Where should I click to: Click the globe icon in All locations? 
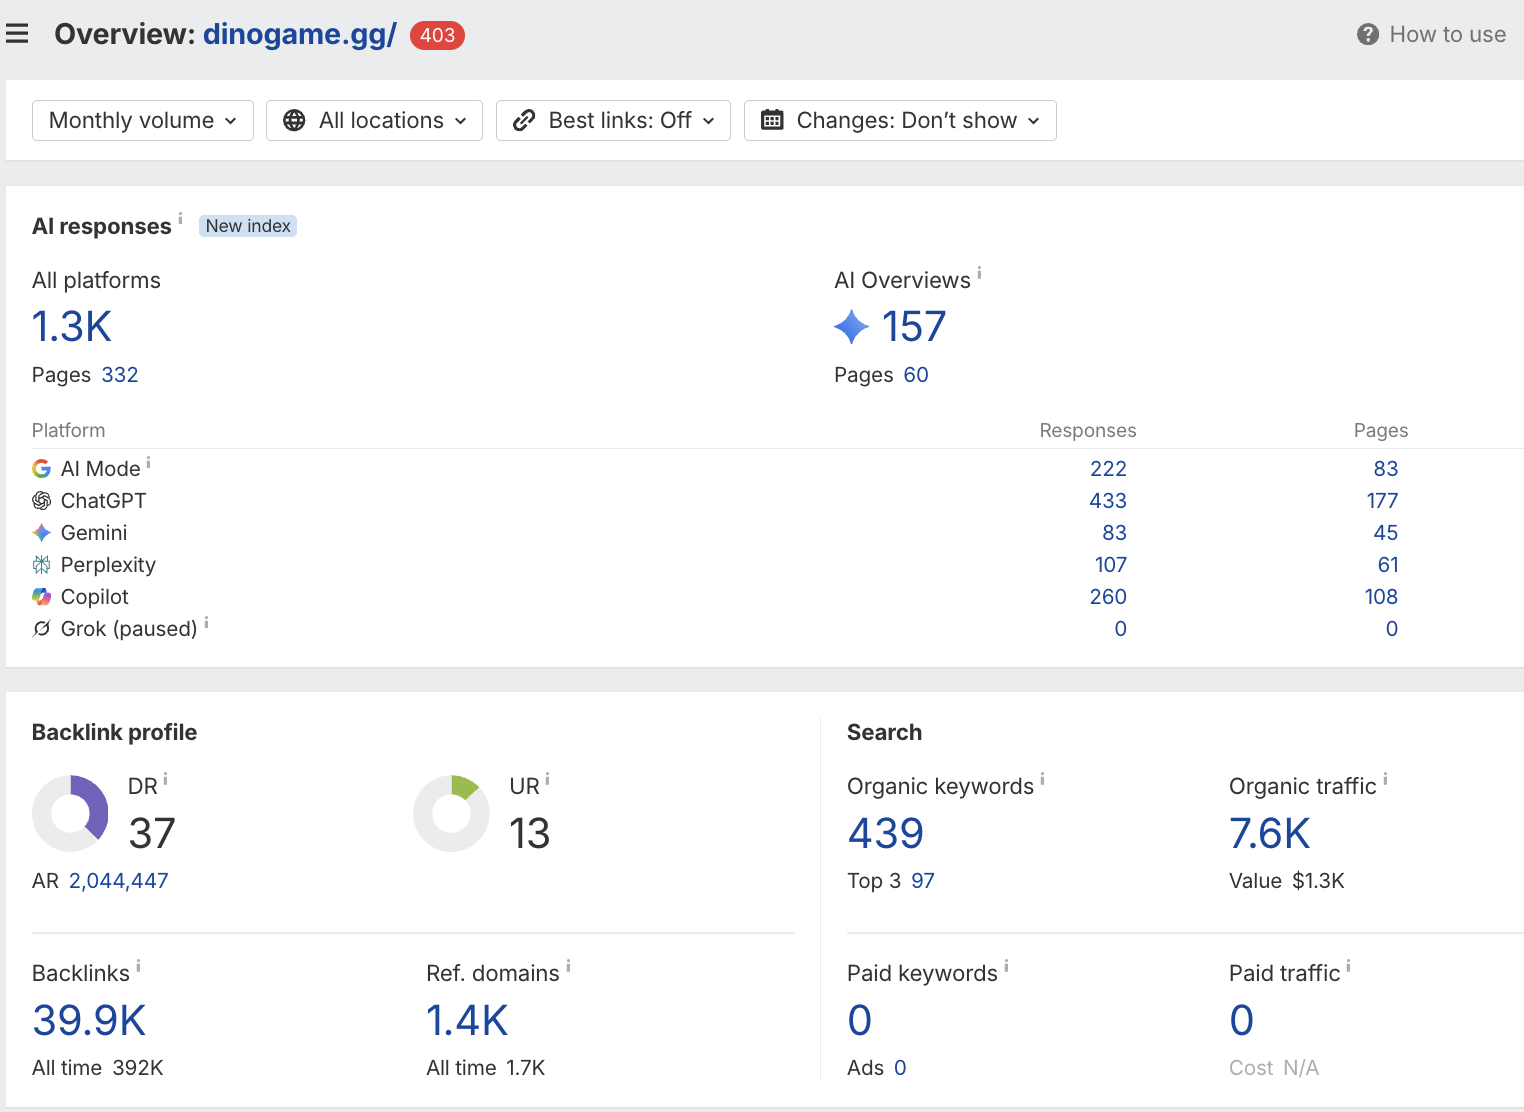294,121
